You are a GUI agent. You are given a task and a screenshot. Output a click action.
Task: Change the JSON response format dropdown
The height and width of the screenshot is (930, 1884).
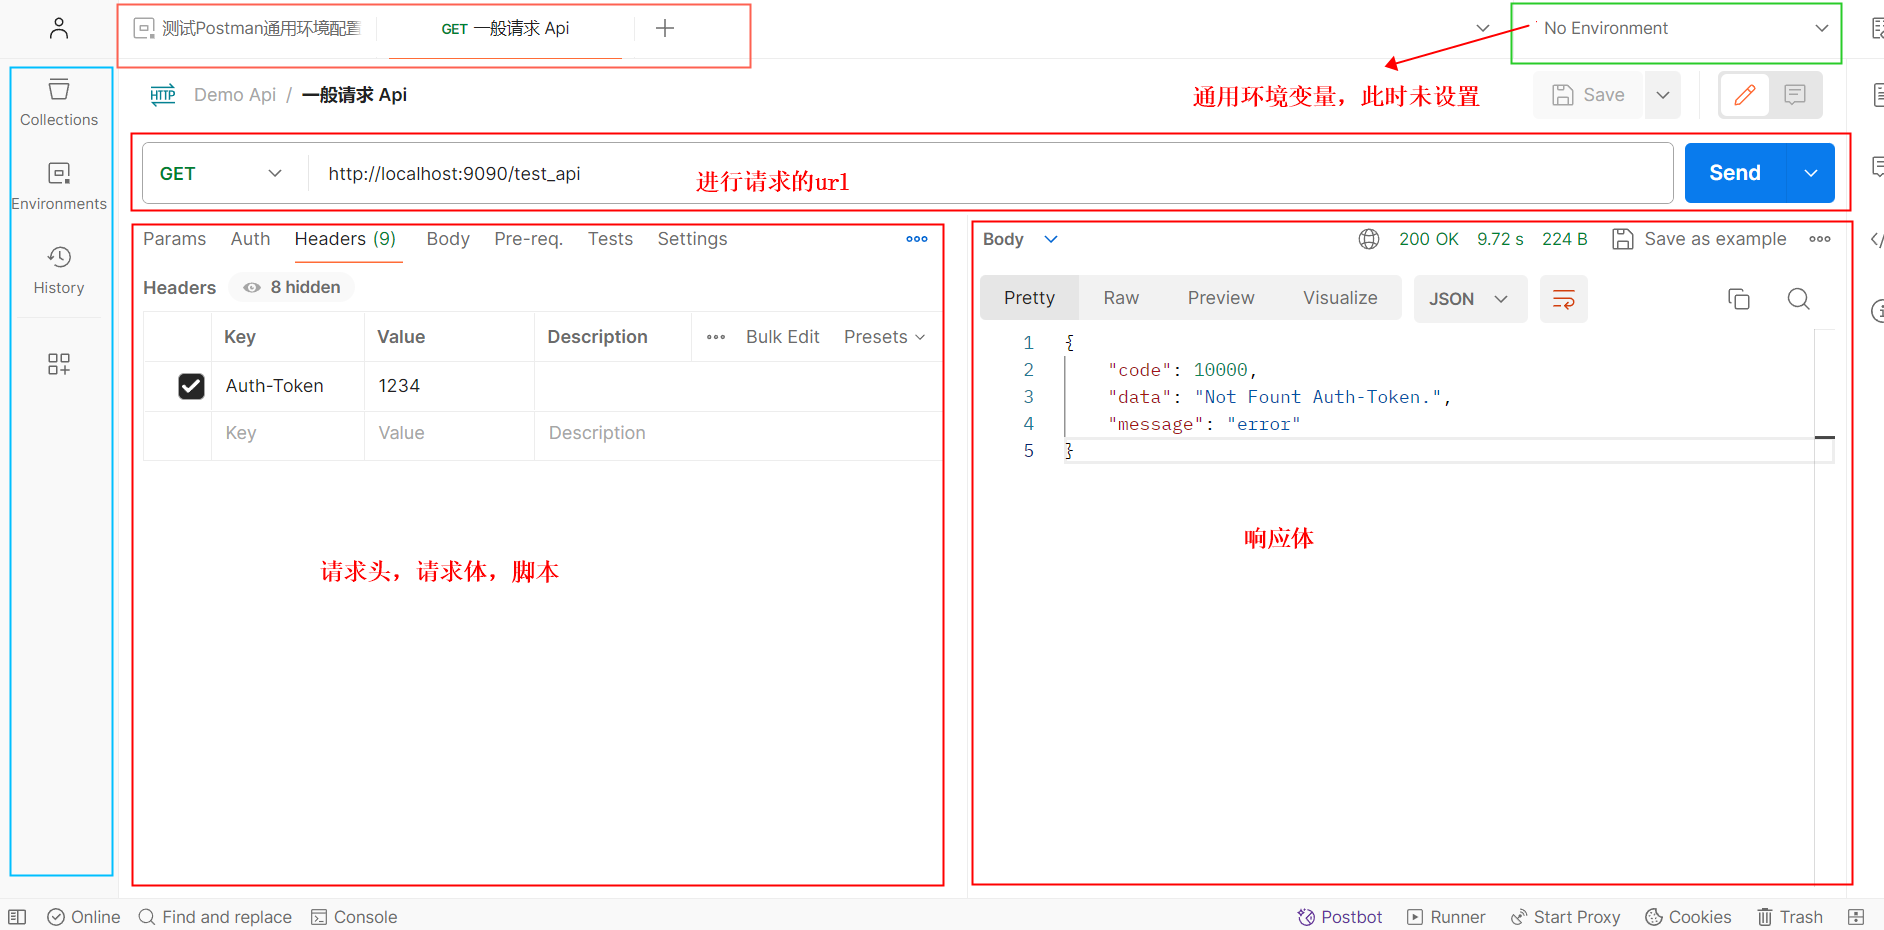coord(1470,299)
